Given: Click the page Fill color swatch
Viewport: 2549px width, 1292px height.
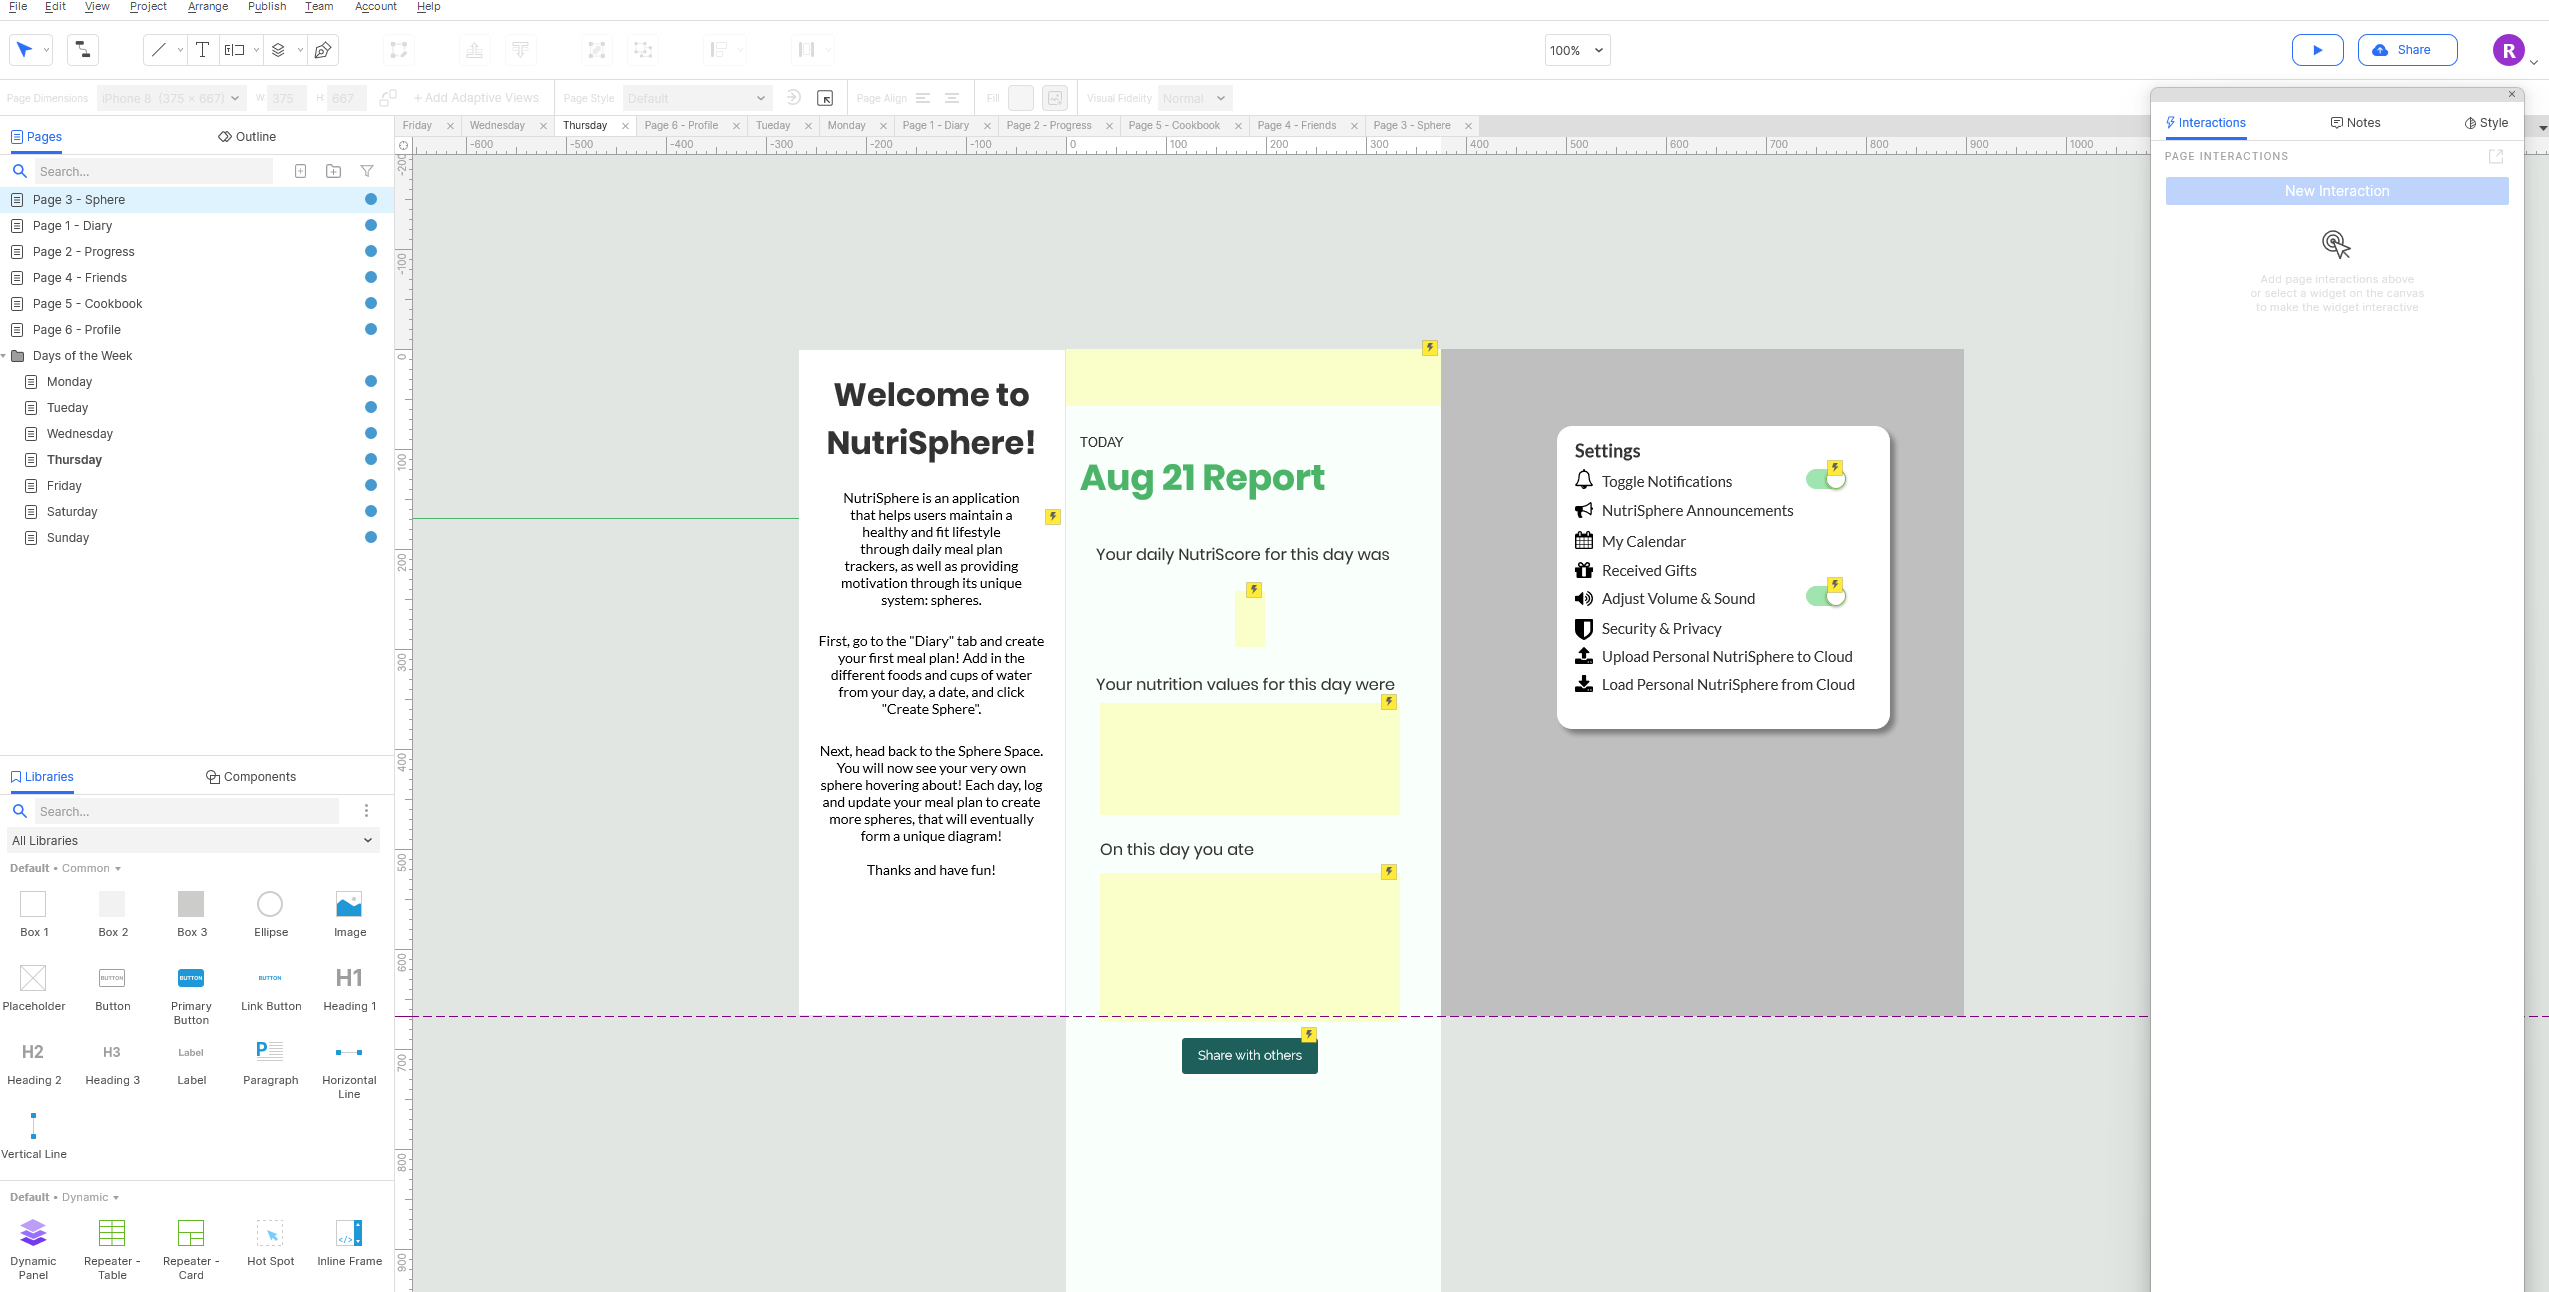Looking at the screenshot, I should [x=1020, y=98].
